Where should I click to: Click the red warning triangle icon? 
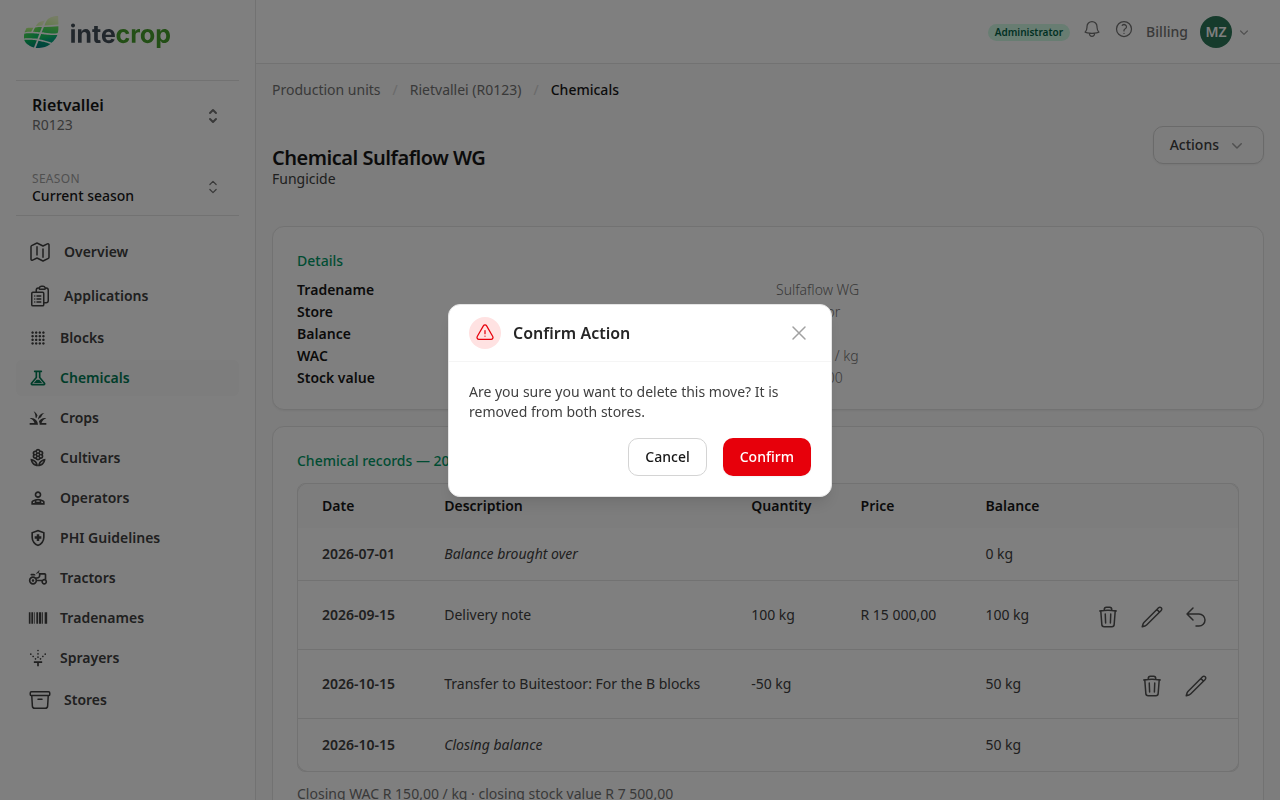(x=485, y=333)
